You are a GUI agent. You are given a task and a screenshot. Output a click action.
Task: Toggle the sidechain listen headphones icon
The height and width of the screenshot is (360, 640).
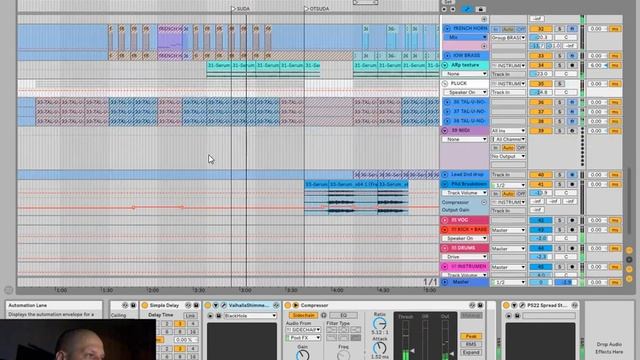(x=324, y=316)
